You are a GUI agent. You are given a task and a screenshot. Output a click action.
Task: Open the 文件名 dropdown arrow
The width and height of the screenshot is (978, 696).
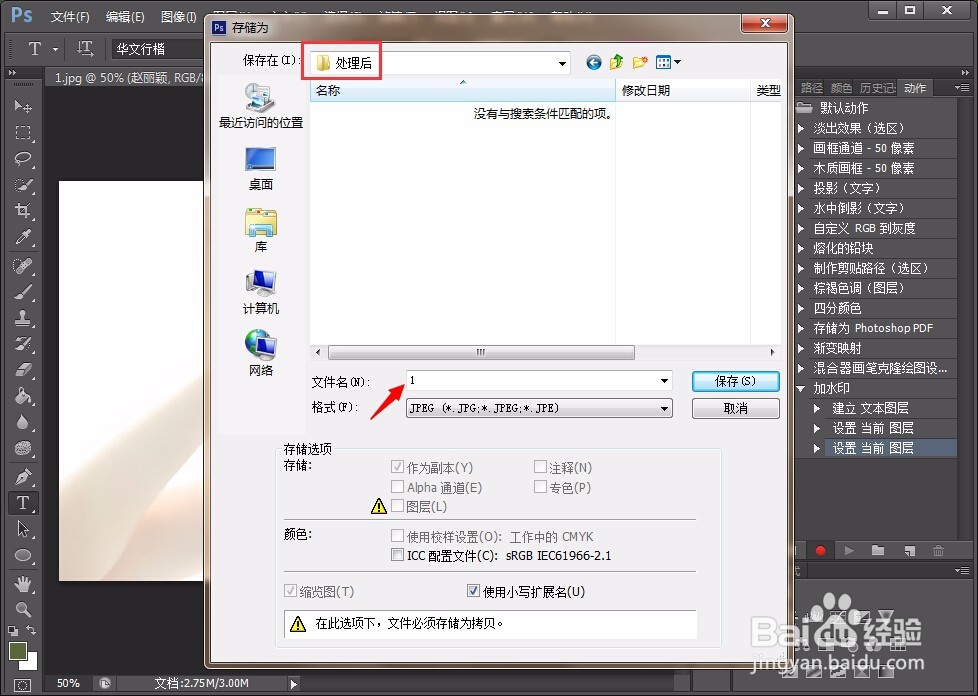(x=664, y=380)
